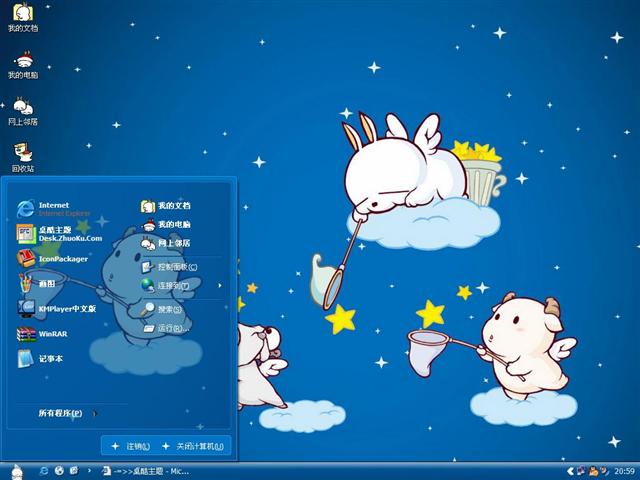This screenshot has width=640, height=480.
Task: Click the globe quick launch icon
Action: 59,471
